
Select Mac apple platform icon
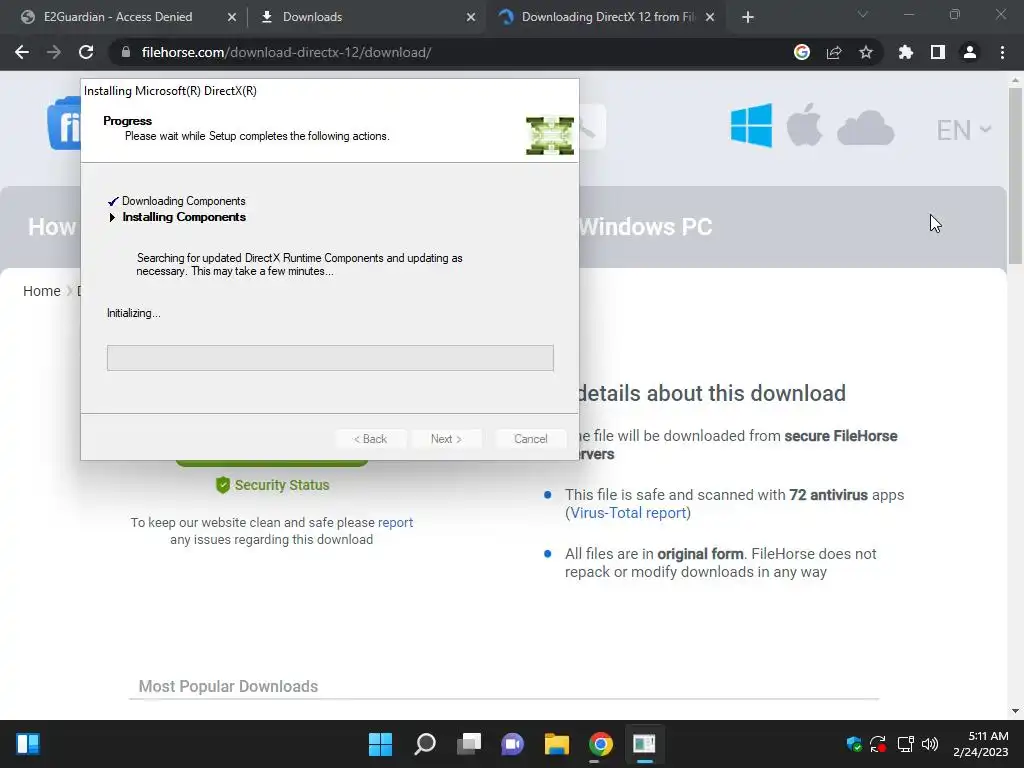point(804,124)
